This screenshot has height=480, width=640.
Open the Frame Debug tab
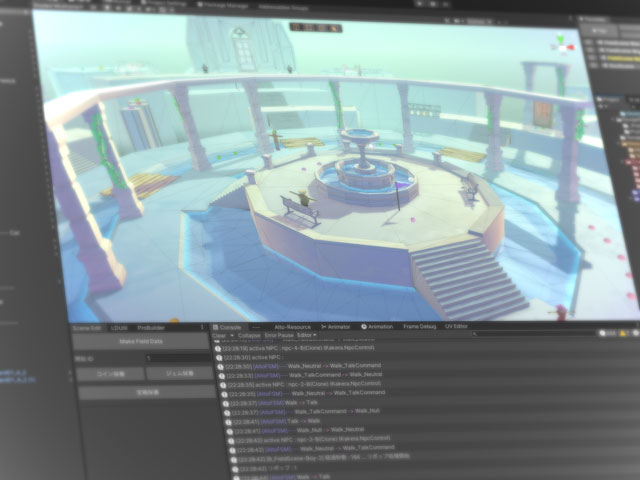[420, 327]
